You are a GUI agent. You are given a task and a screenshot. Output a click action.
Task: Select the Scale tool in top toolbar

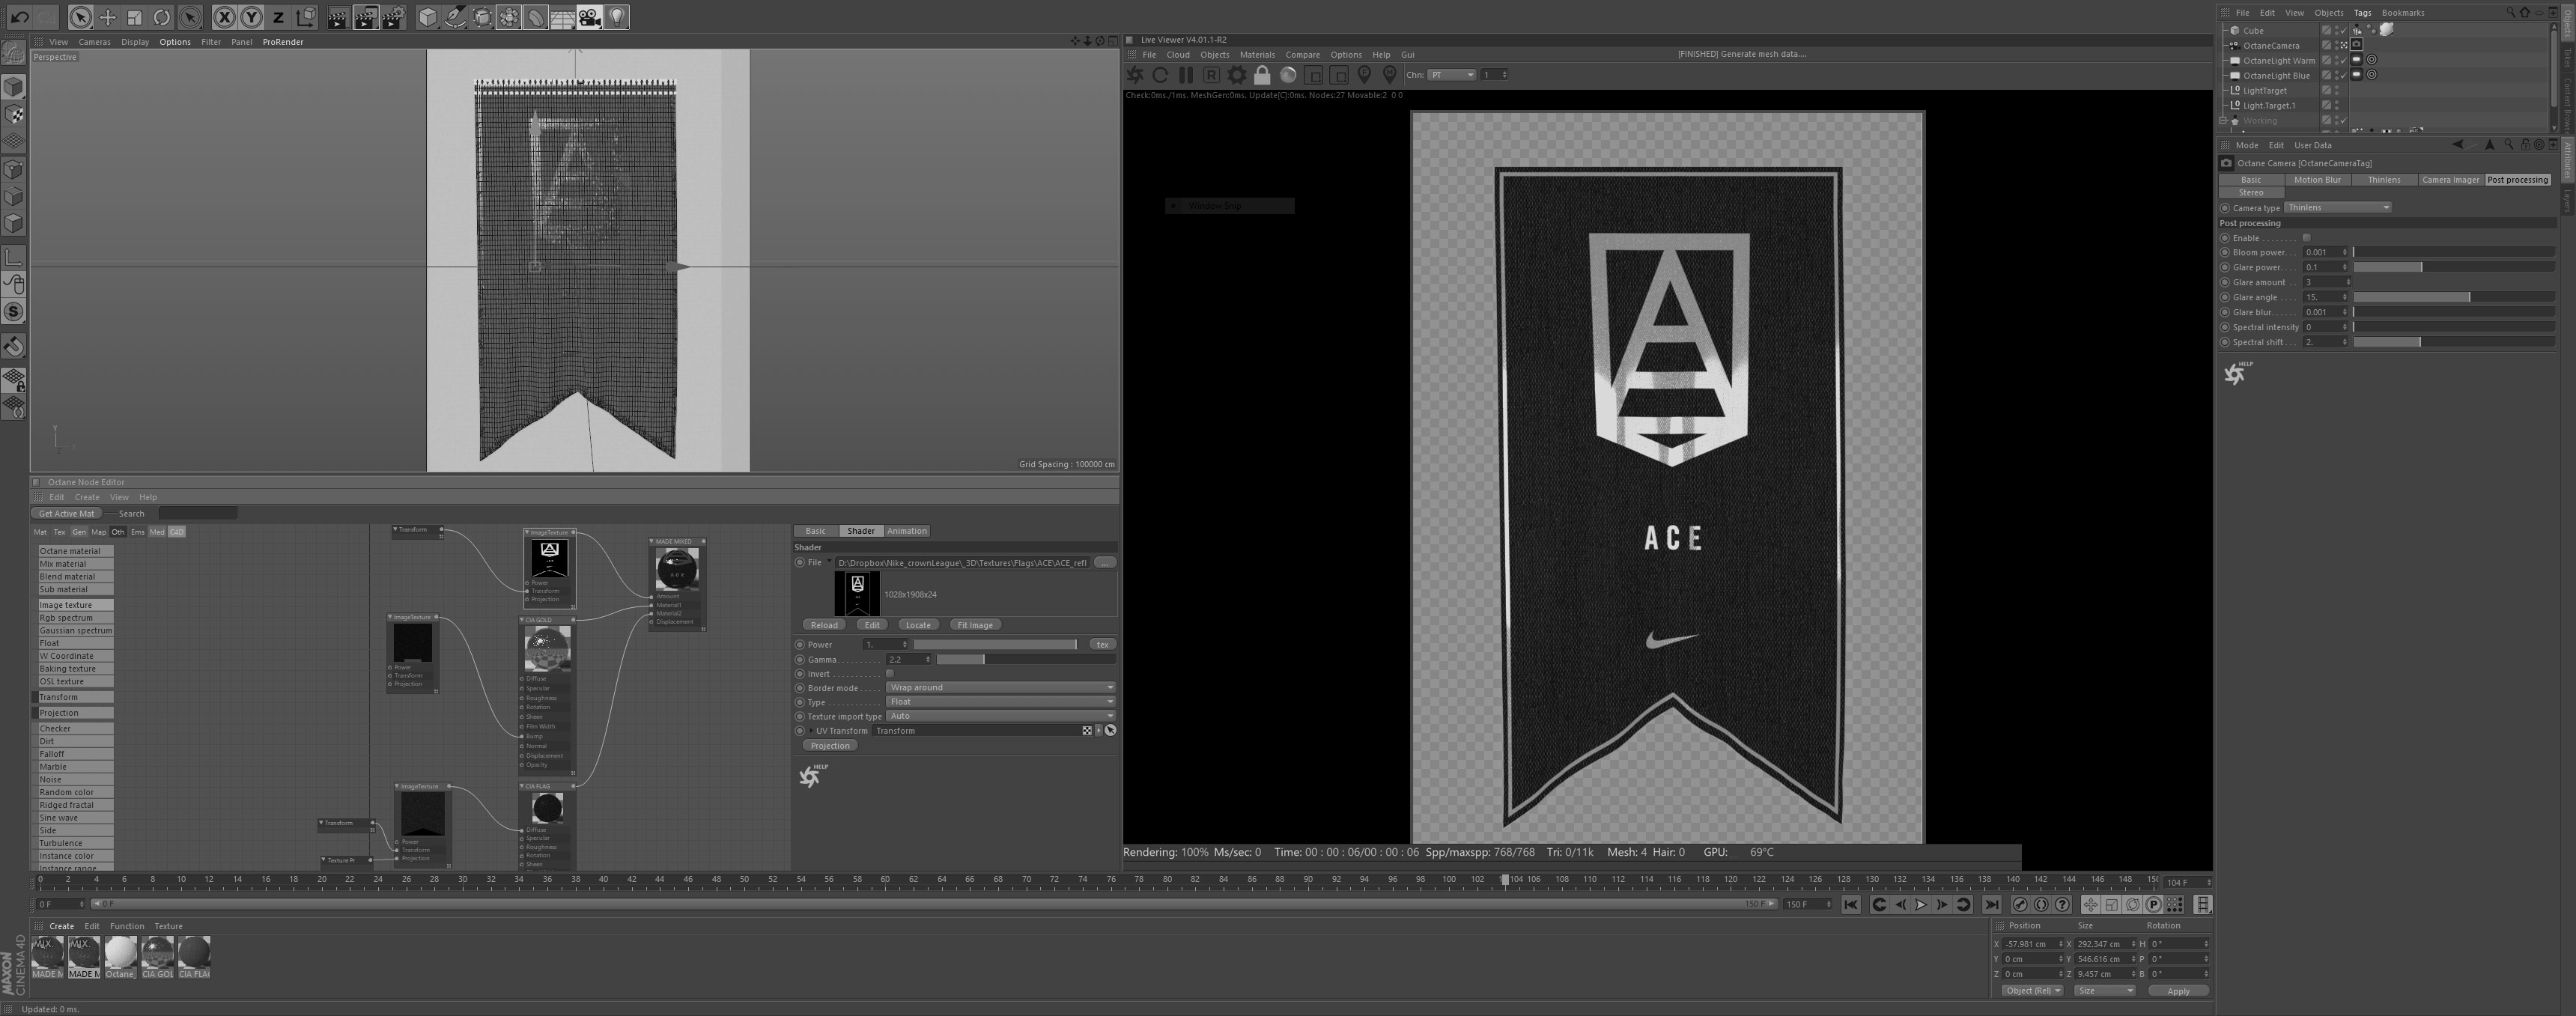point(134,17)
